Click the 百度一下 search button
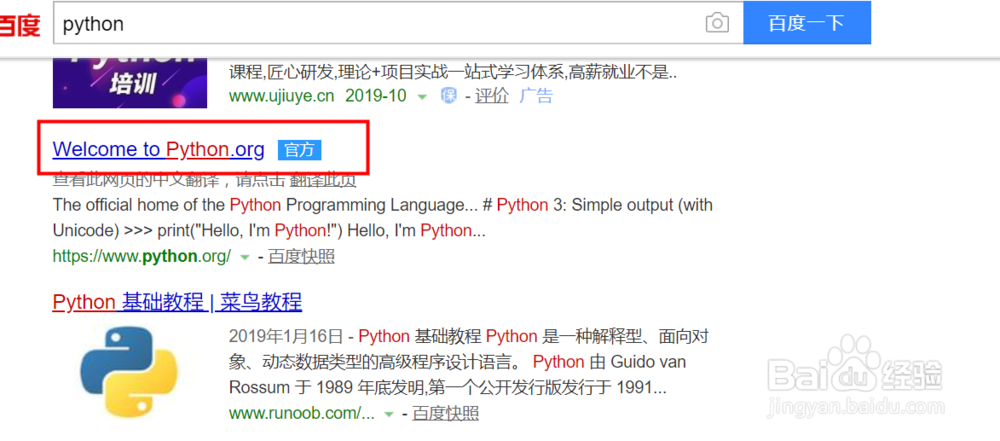Screen dimensions: 1000x441 point(807,23)
